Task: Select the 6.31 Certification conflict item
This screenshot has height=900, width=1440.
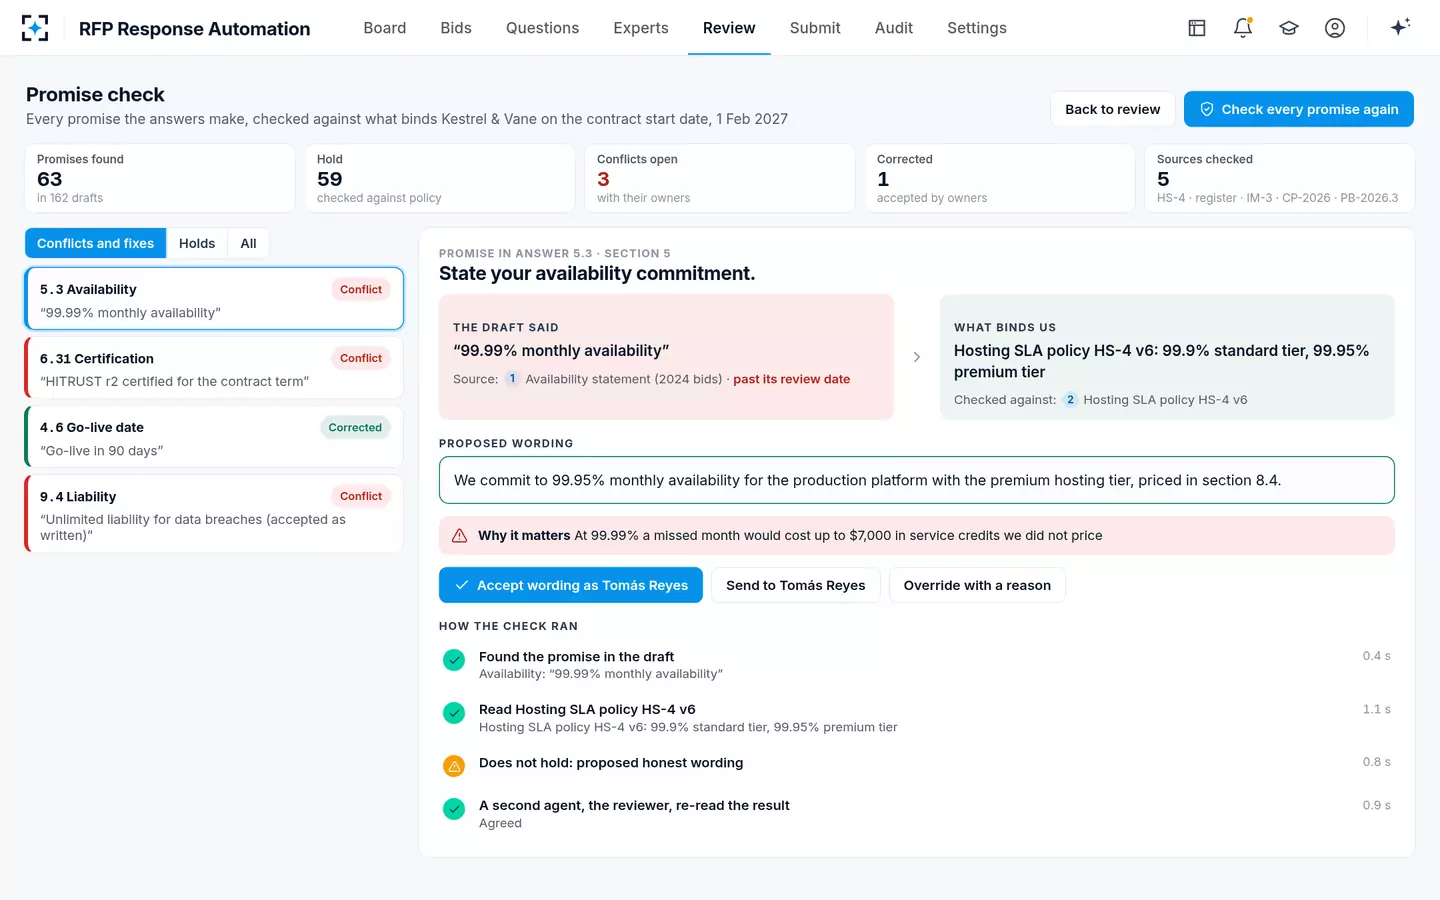Action: coord(214,367)
